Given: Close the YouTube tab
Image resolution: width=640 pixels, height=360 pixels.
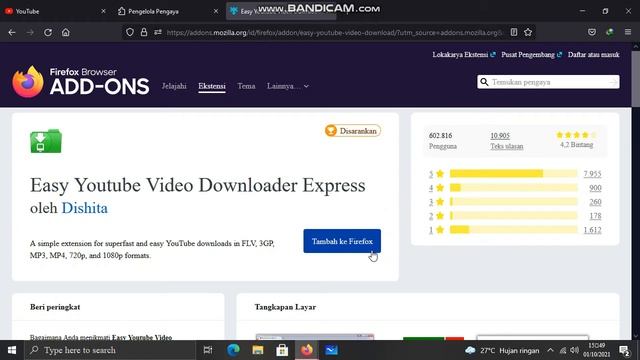Looking at the screenshot, I should pyautogui.click(x=103, y=11).
